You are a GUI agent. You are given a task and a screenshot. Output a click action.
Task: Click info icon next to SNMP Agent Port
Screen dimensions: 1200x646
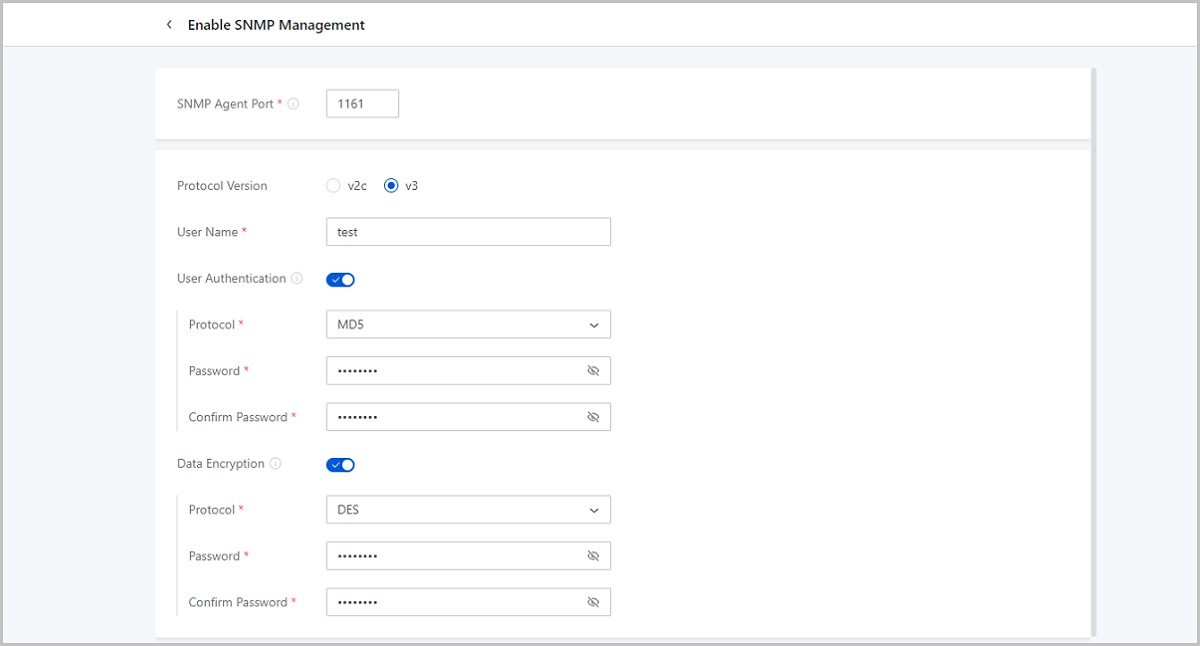pos(293,104)
